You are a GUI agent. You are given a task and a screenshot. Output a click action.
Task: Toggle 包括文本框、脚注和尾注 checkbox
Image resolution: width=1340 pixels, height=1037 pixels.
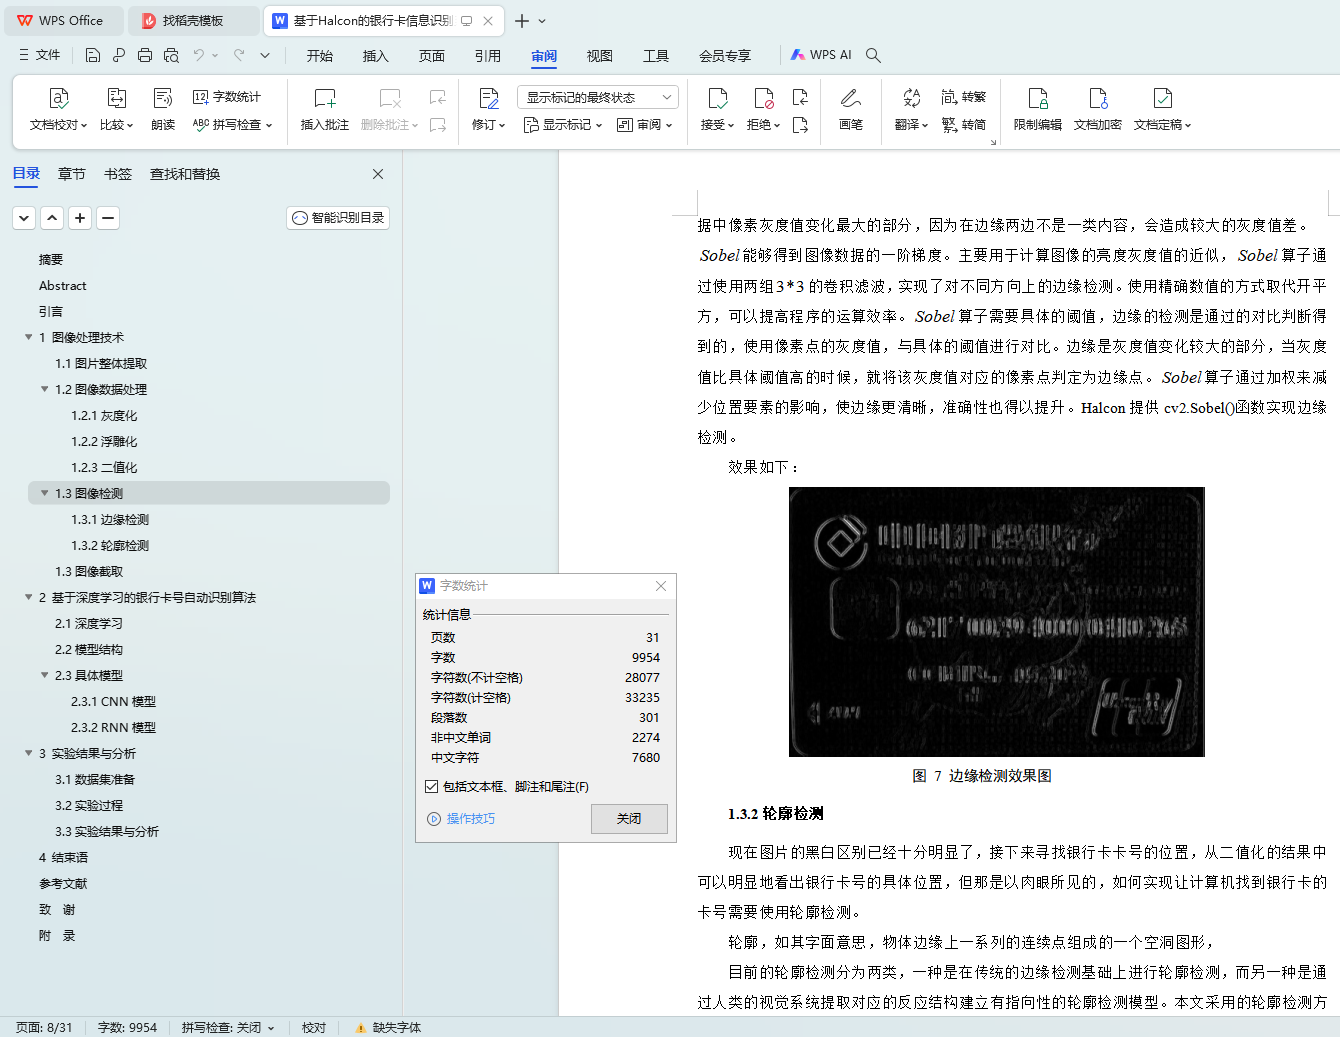point(431,787)
